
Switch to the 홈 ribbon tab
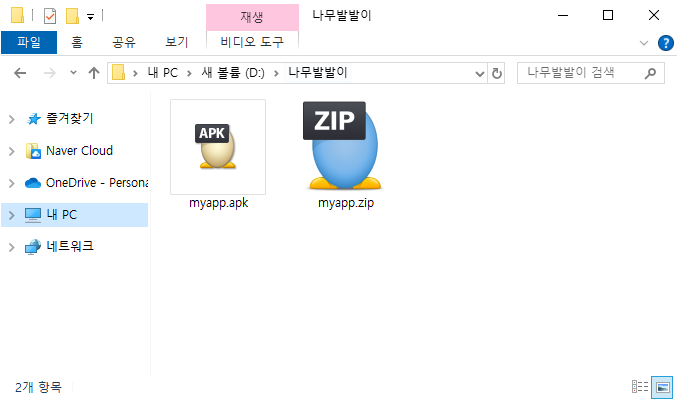click(77, 42)
